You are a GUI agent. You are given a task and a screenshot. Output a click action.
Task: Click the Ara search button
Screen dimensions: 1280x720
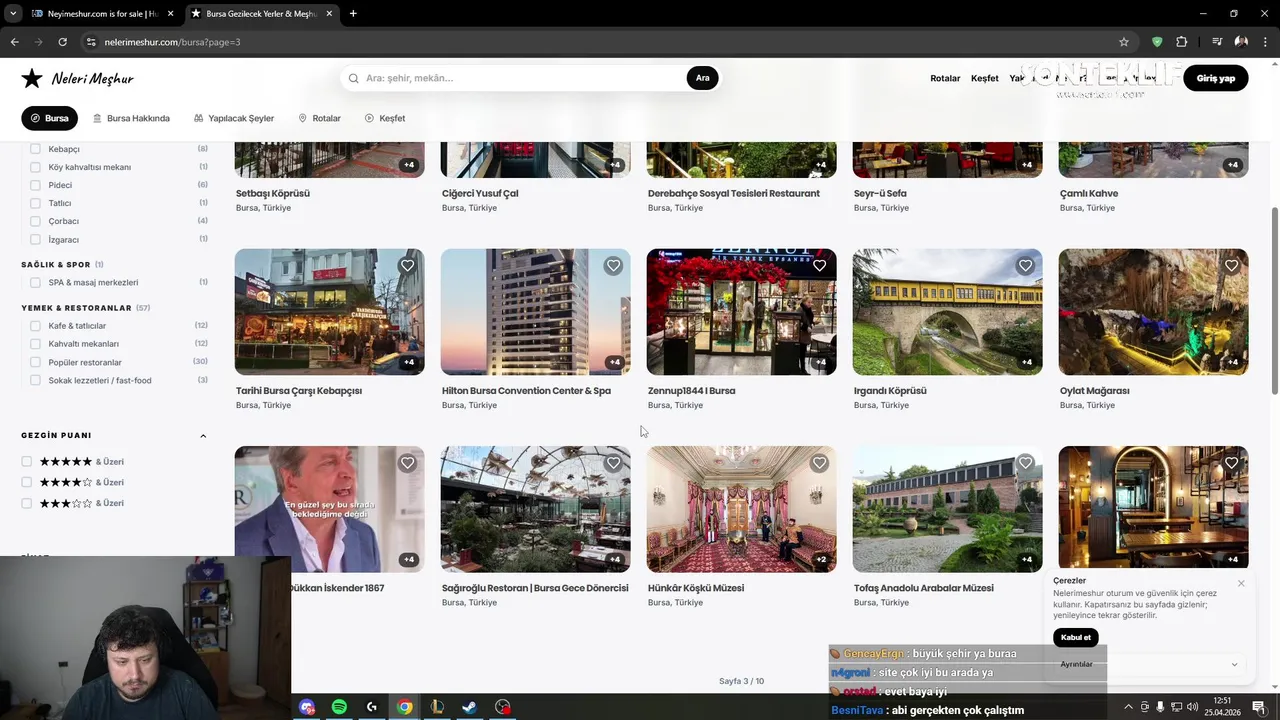tap(702, 78)
